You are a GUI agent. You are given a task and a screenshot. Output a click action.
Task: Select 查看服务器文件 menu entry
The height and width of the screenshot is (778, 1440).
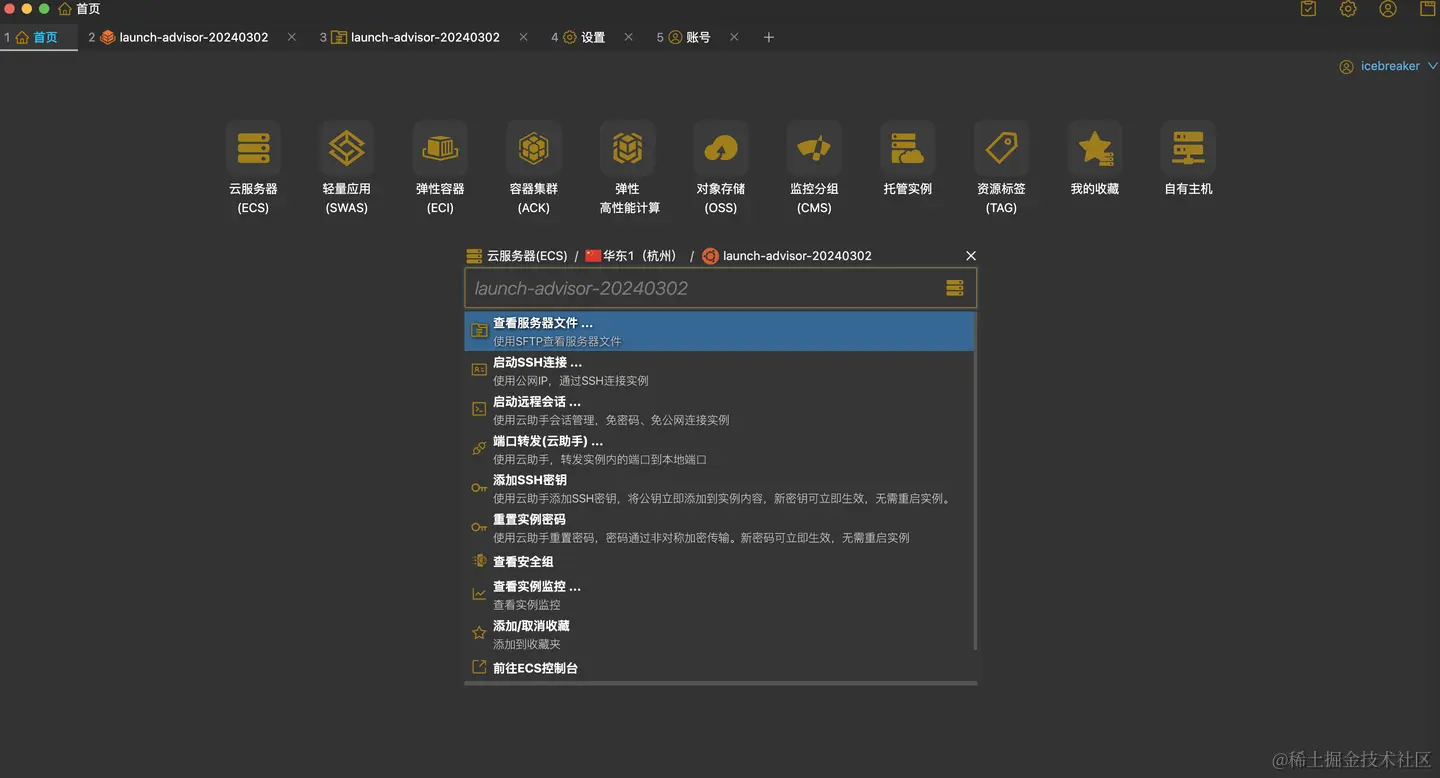coord(719,332)
